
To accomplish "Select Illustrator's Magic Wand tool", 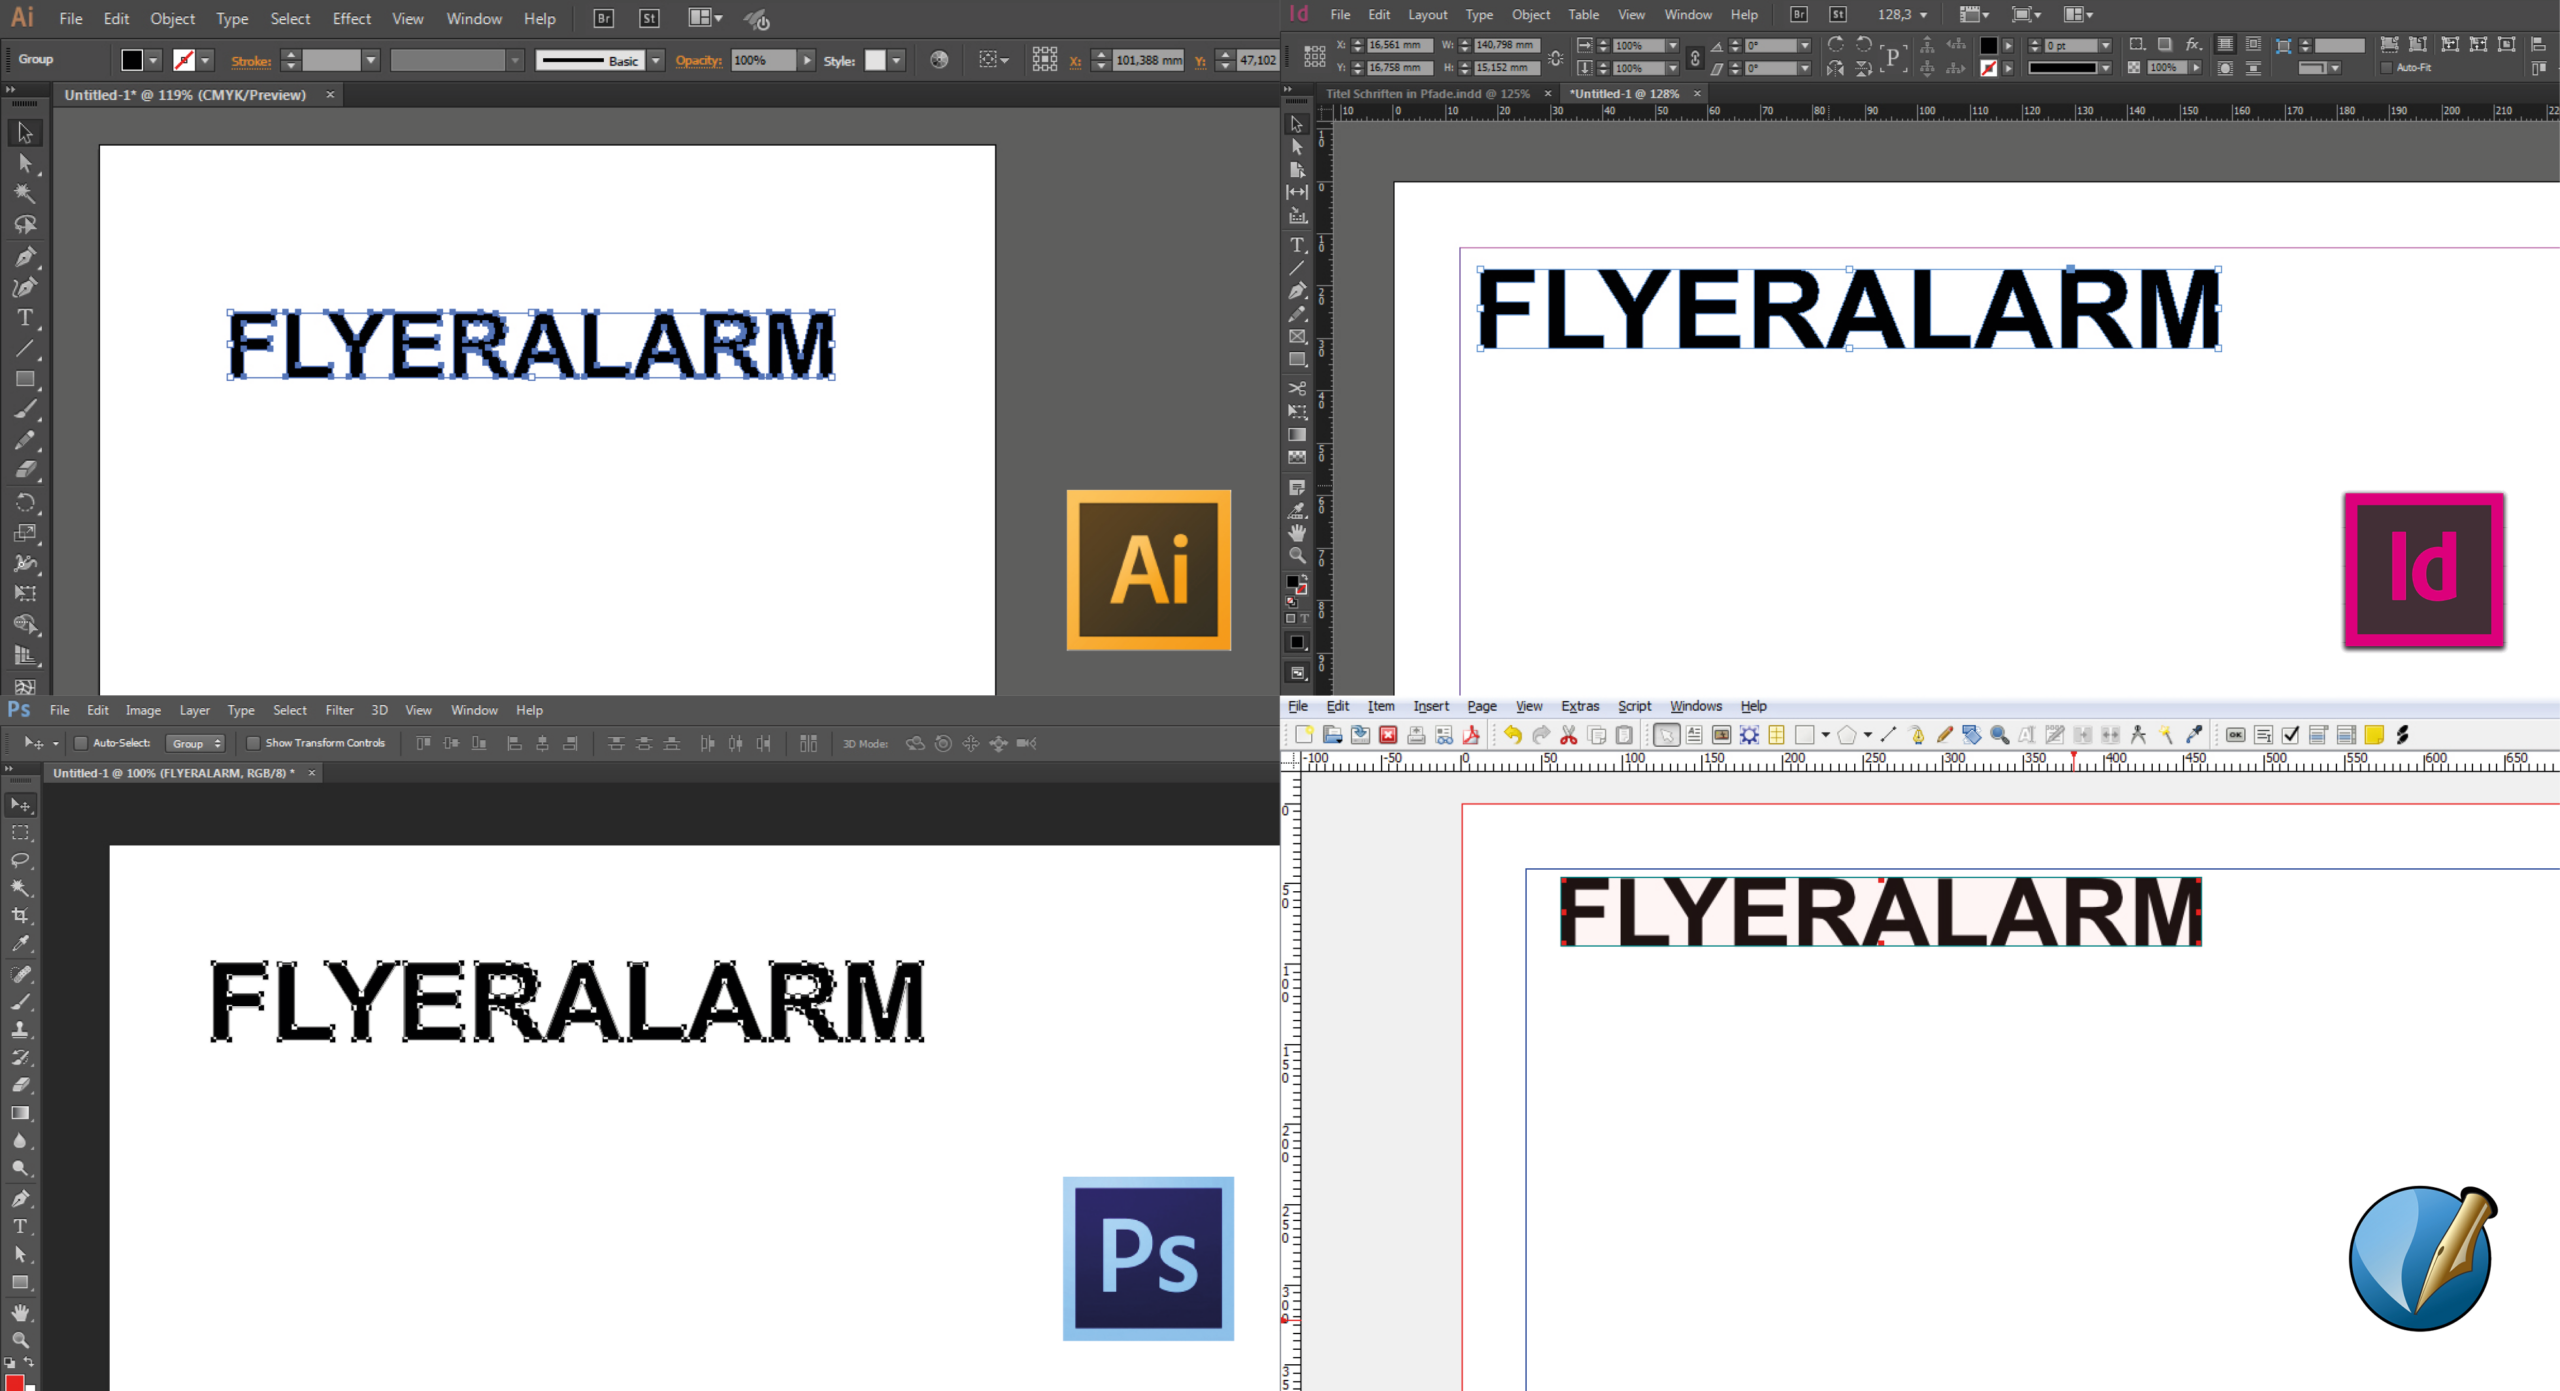I will [x=25, y=194].
